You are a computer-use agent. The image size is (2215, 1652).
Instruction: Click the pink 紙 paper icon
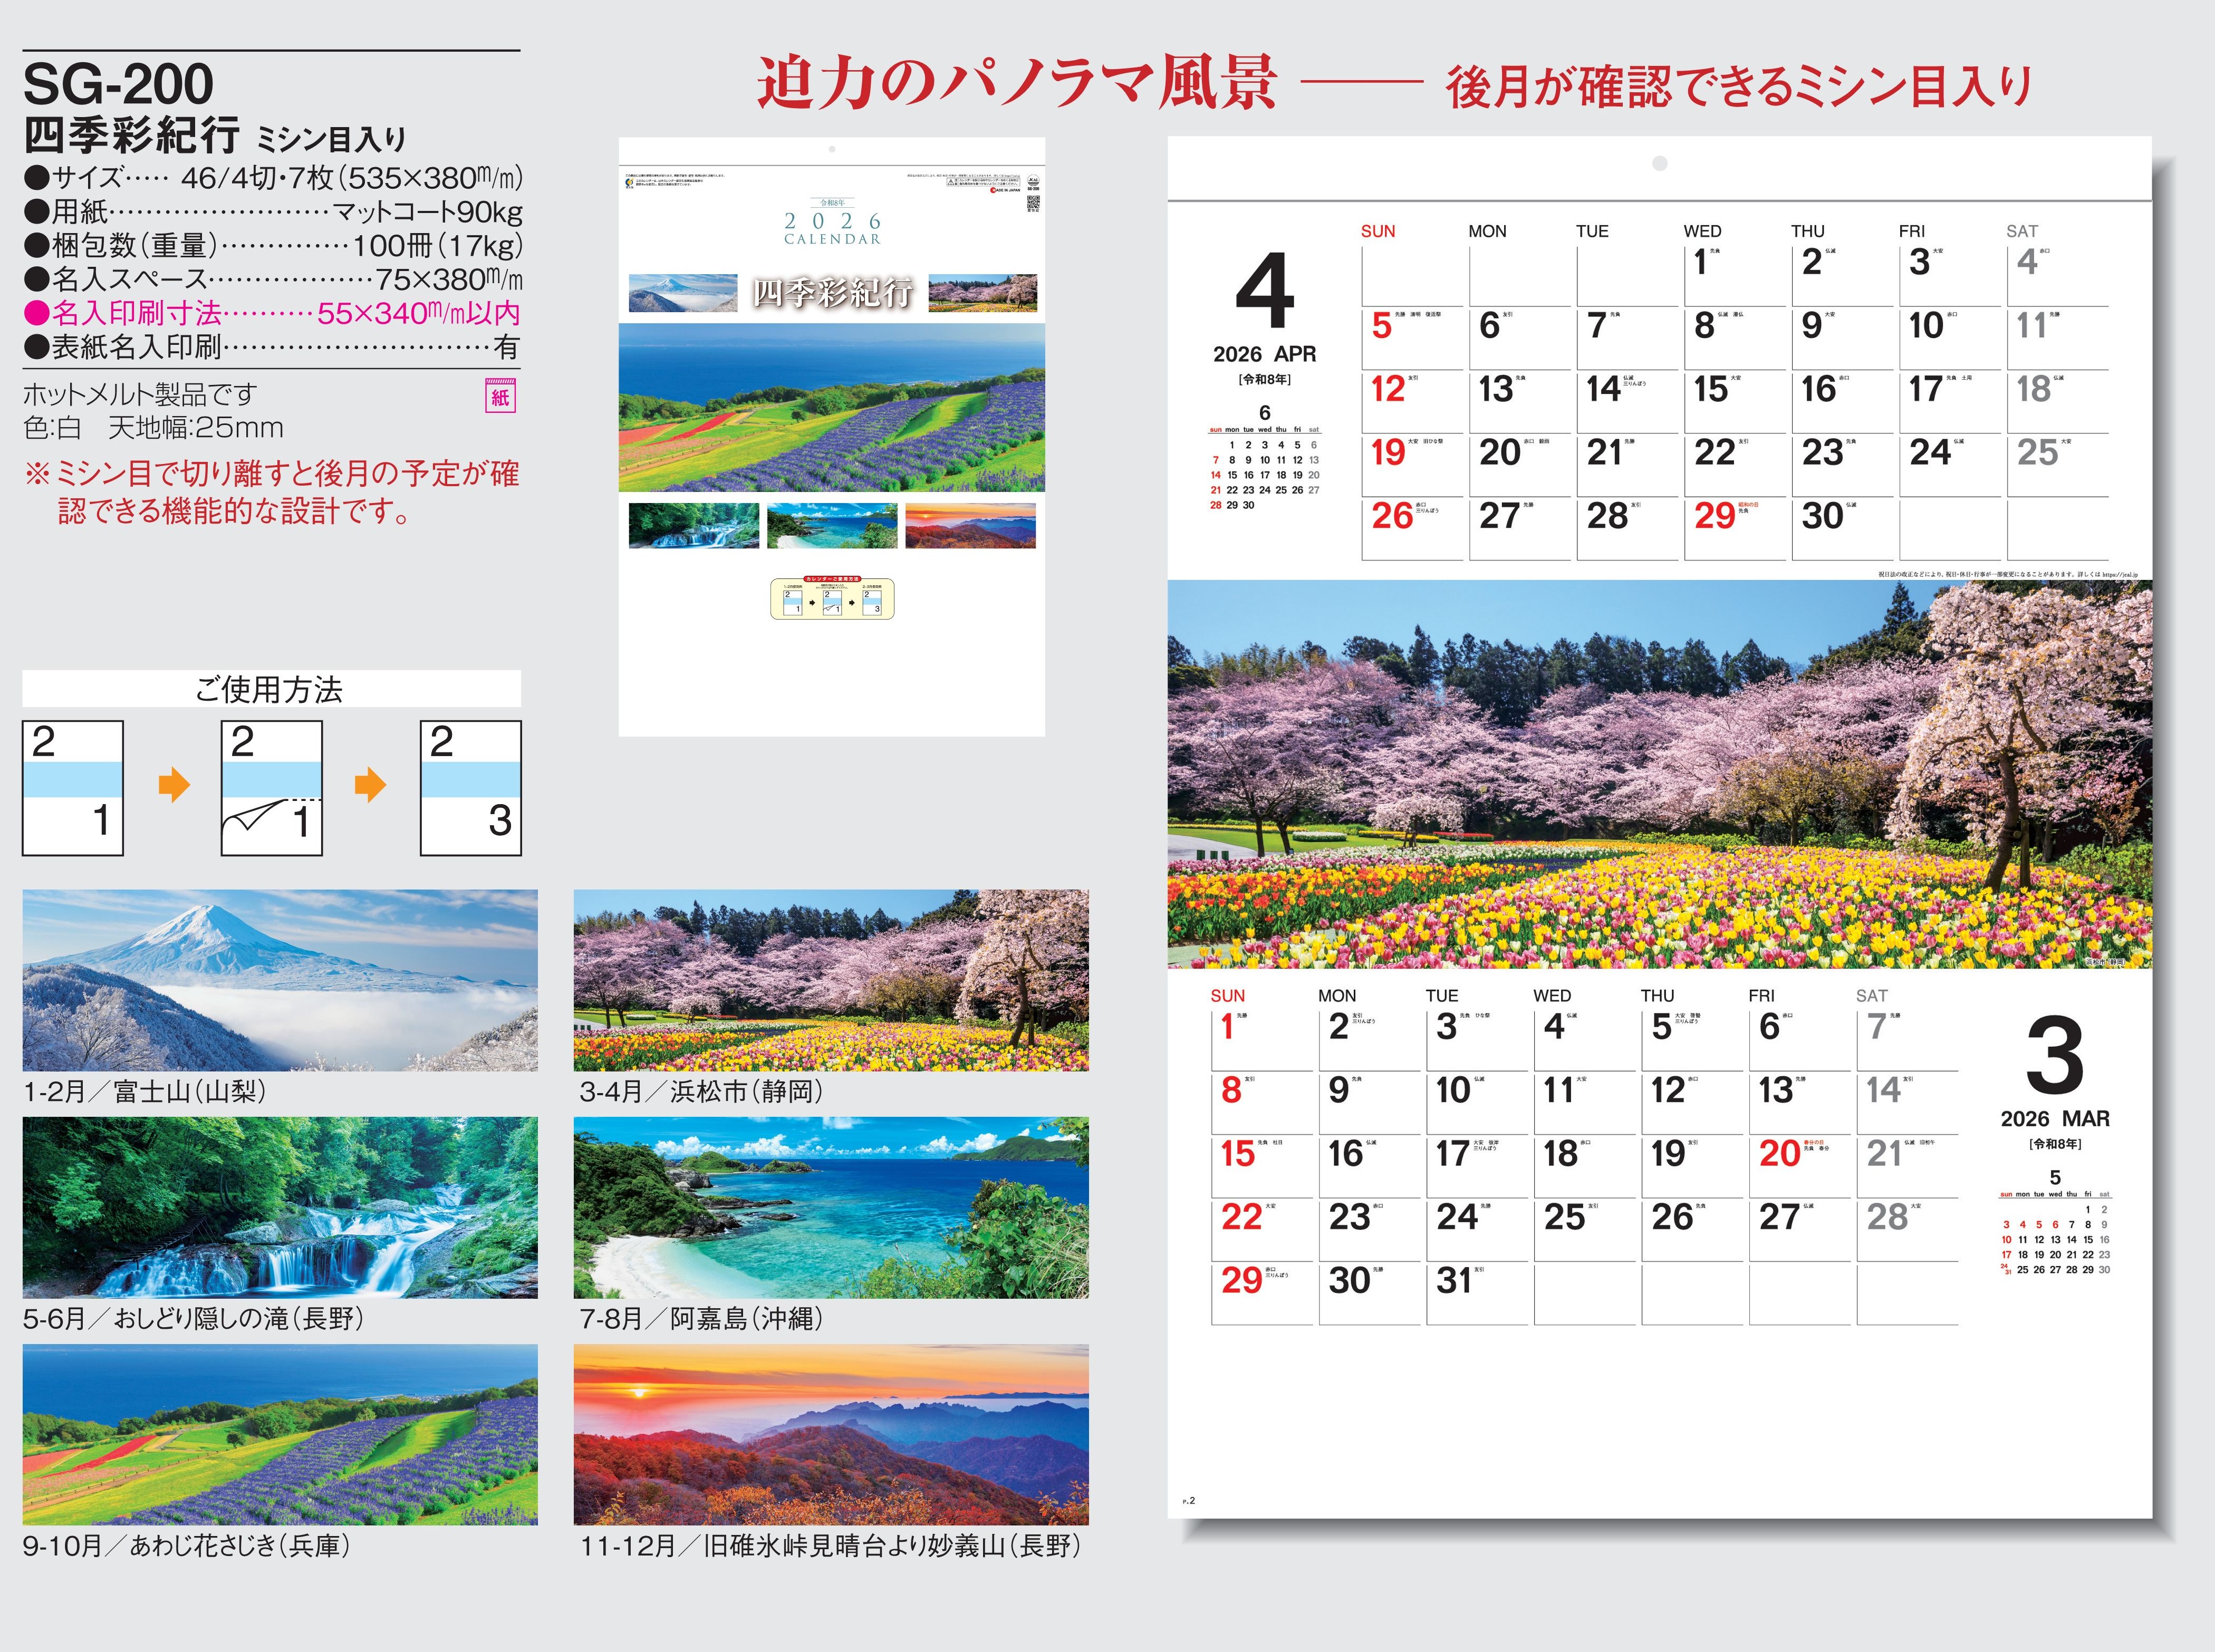pos(500,396)
